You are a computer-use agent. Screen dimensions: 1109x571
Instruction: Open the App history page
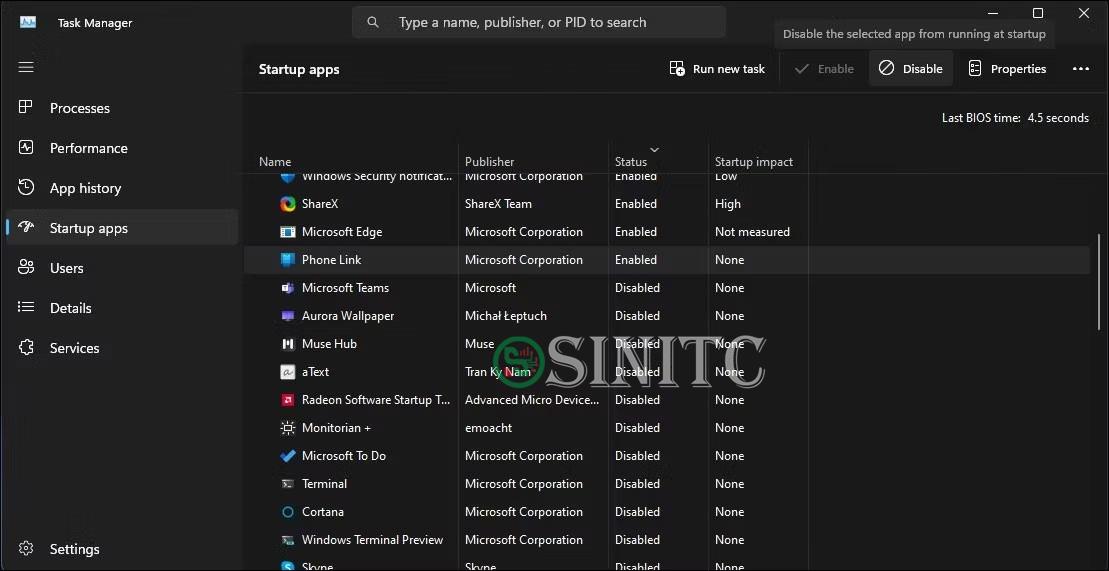click(x=122, y=188)
